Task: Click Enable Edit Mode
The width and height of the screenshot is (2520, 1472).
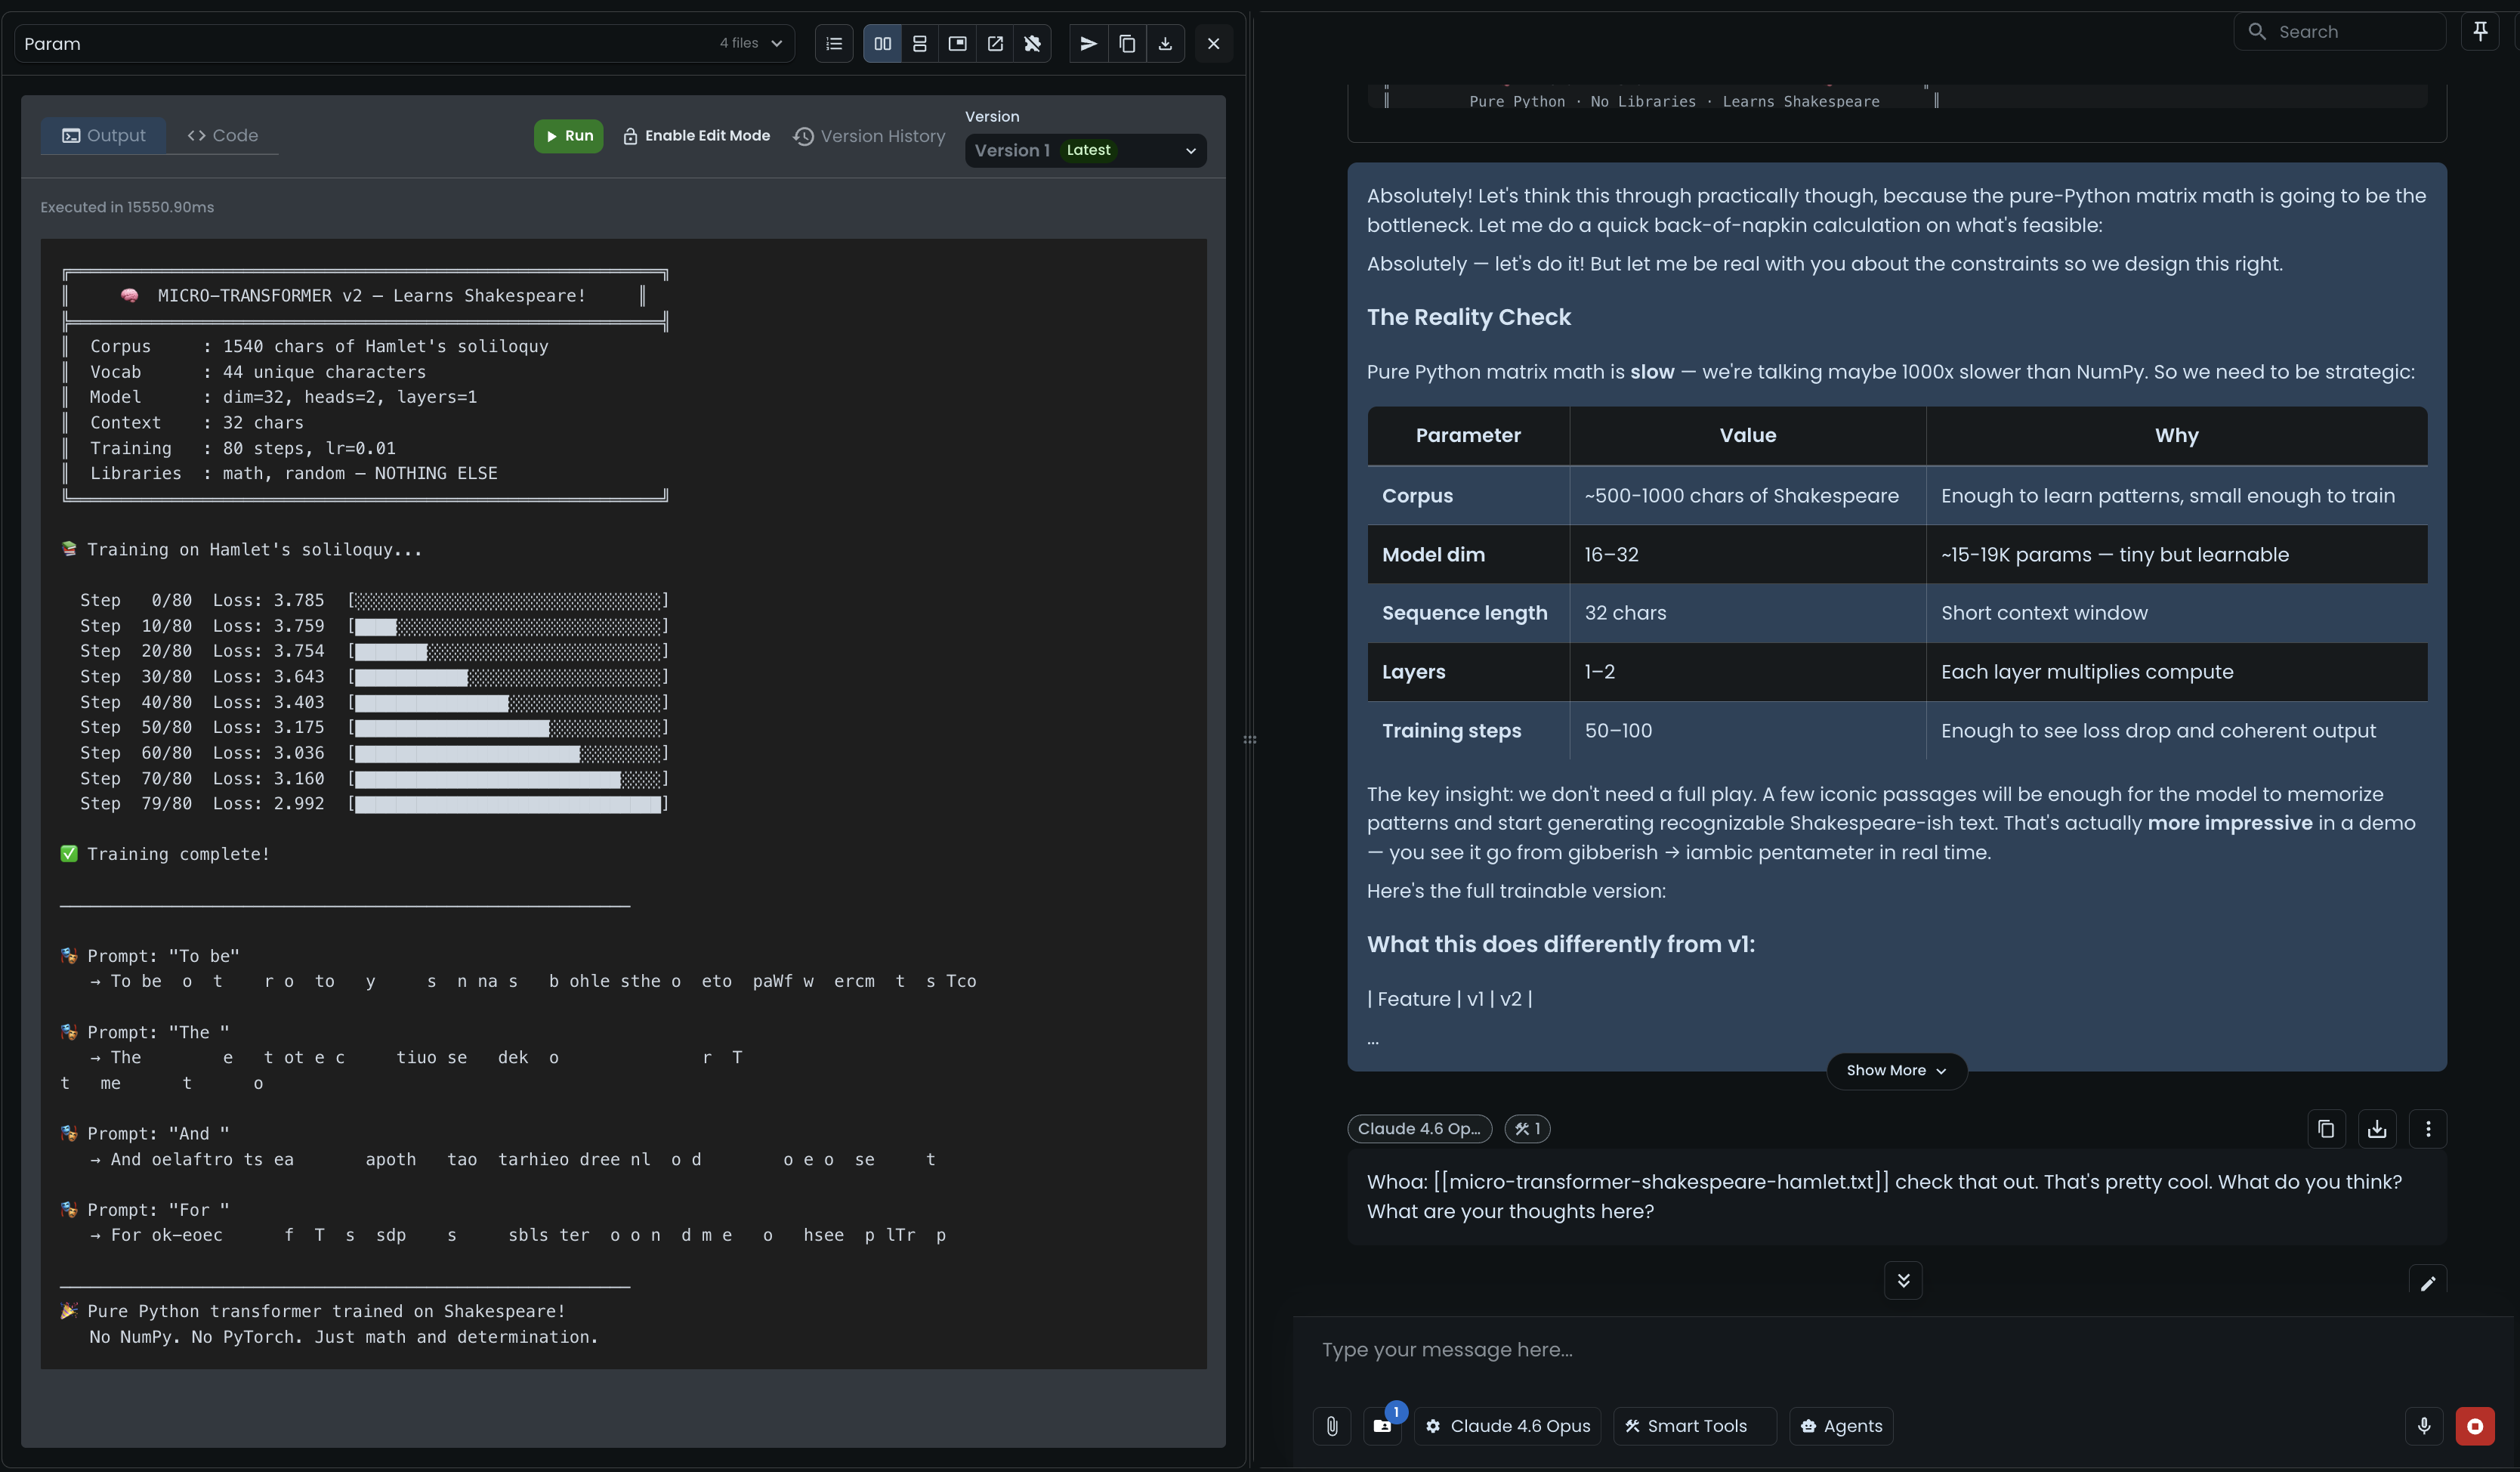Action: click(696, 136)
